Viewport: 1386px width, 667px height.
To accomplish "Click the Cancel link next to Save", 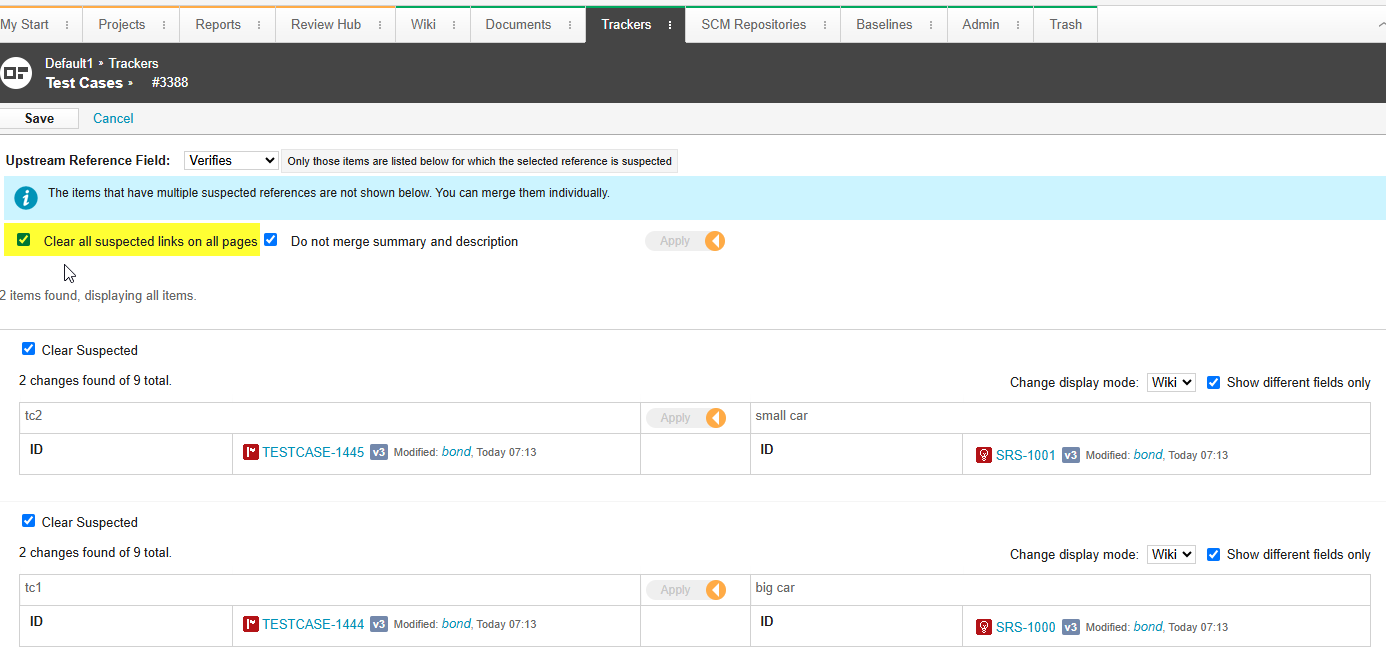I will click(x=112, y=118).
